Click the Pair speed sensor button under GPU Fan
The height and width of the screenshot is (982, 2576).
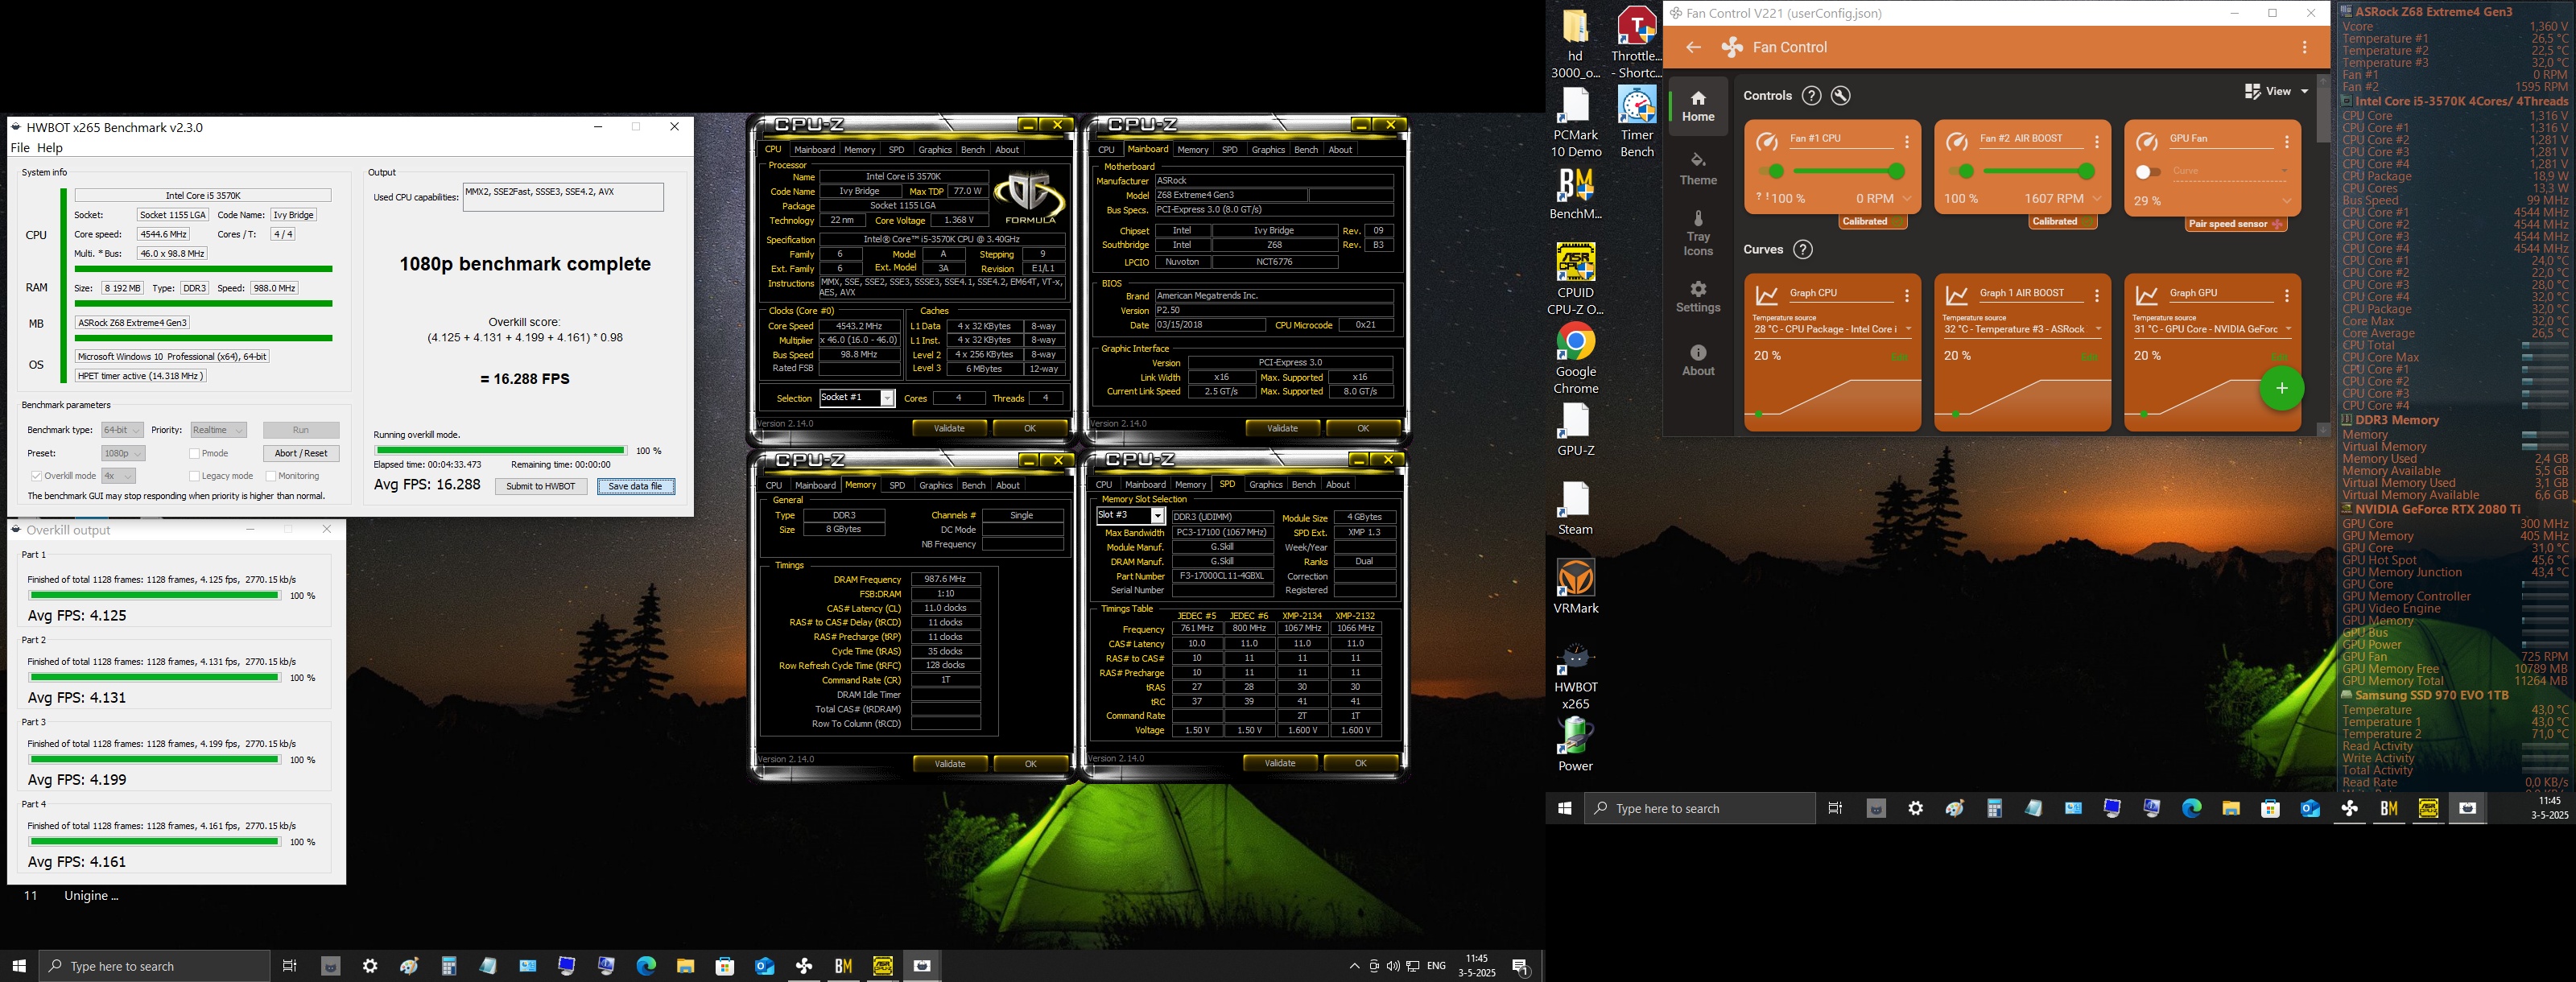pyautogui.click(x=2235, y=224)
